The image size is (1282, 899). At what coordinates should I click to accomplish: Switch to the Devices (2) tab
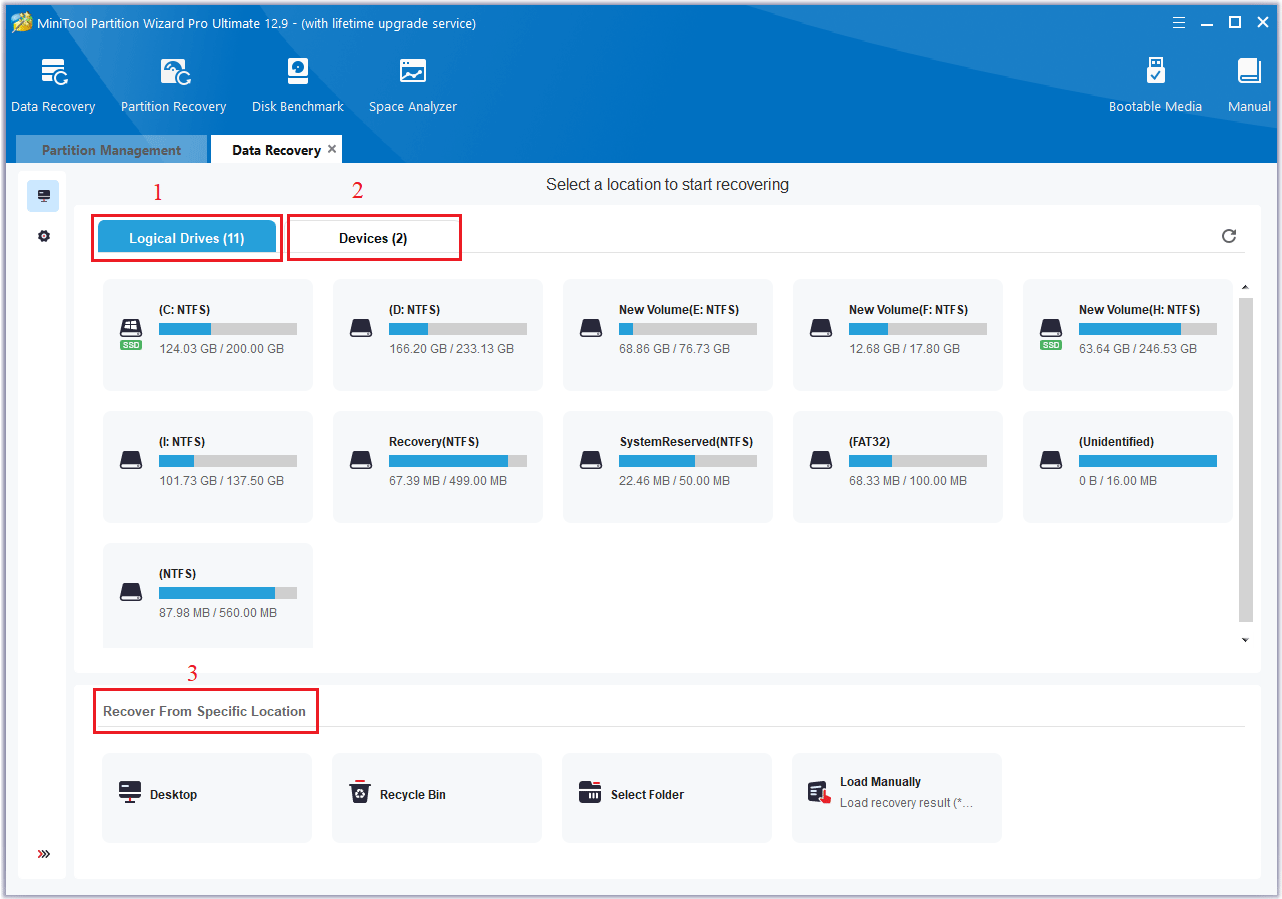point(373,238)
